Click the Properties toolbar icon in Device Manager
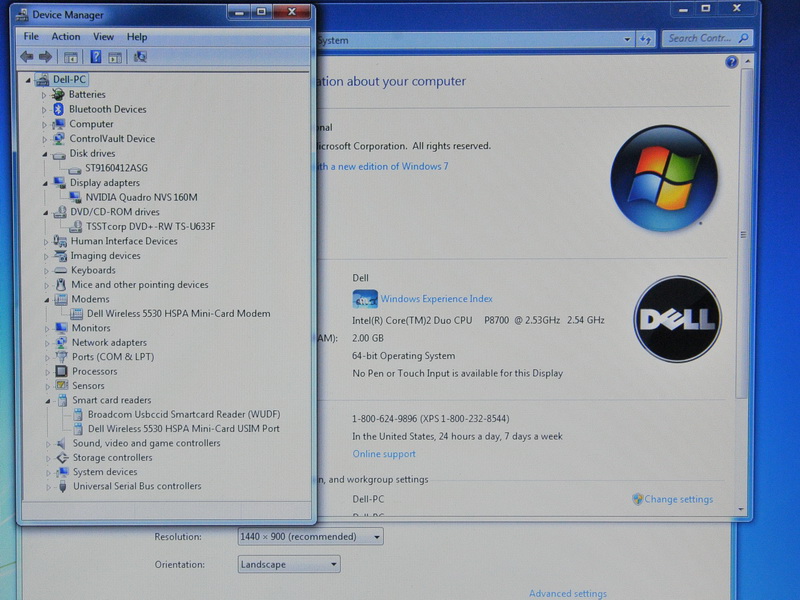The width and height of the screenshot is (800, 600). [x=115, y=57]
